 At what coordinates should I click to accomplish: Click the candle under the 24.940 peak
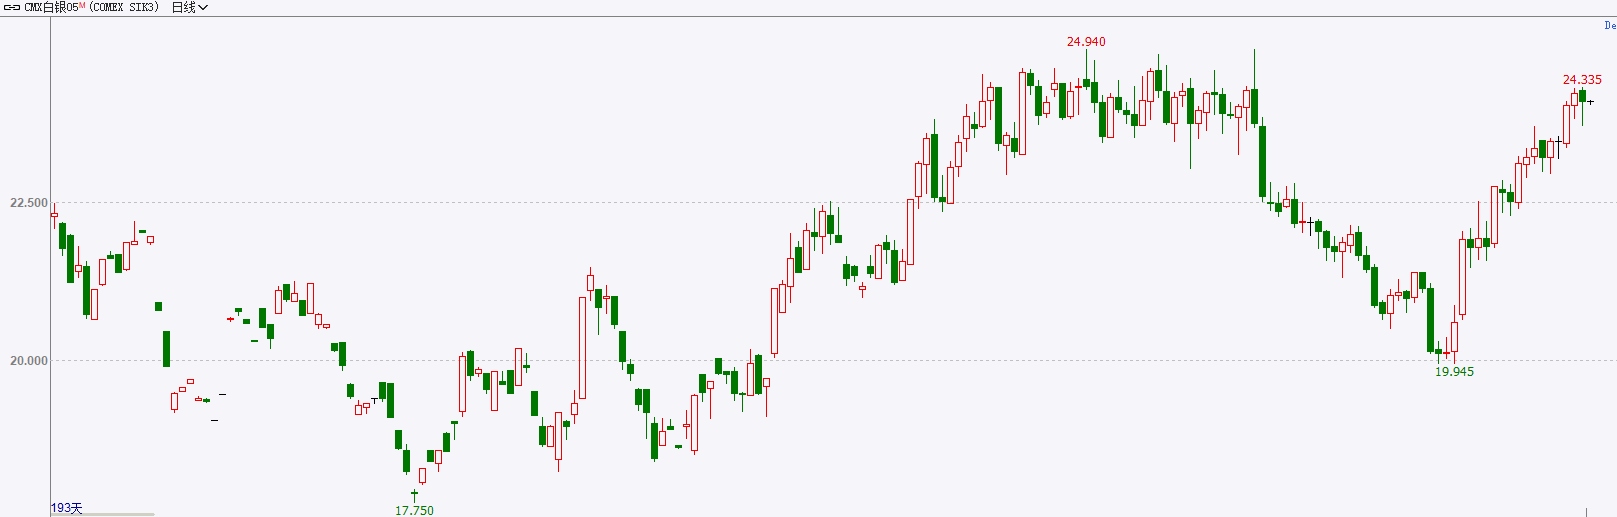tap(1086, 83)
